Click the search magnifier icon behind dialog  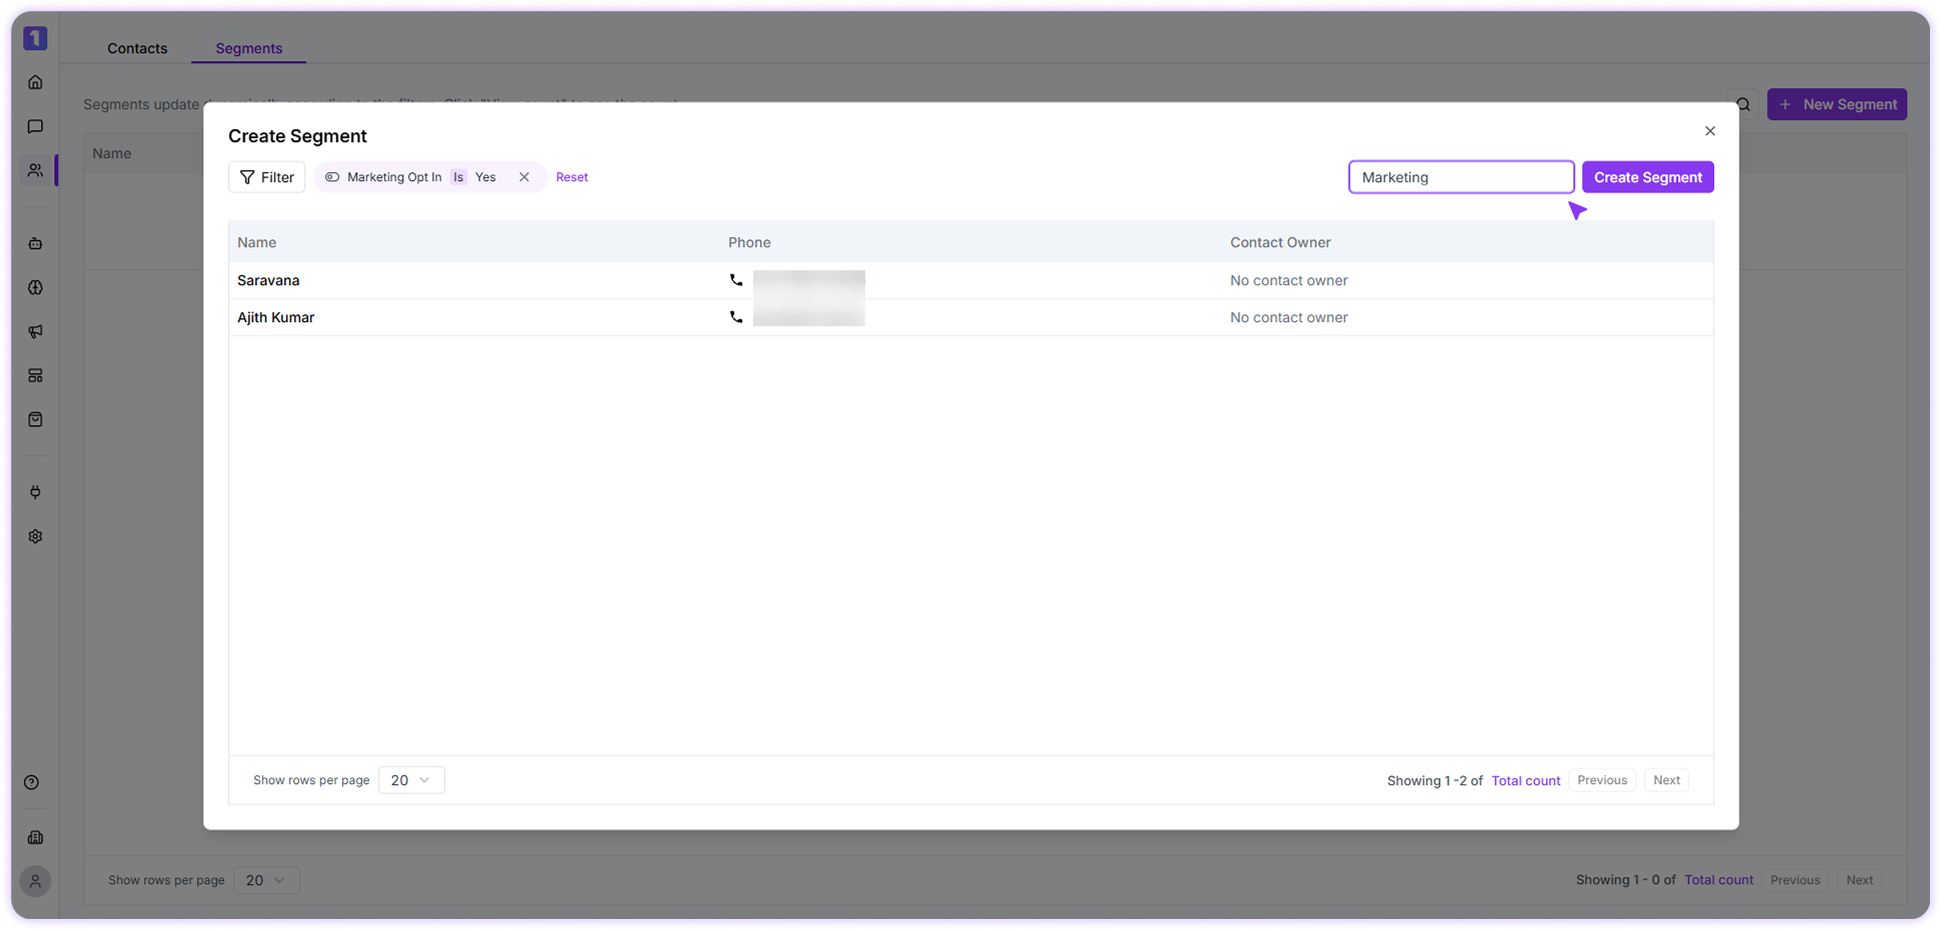coord(1743,104)
